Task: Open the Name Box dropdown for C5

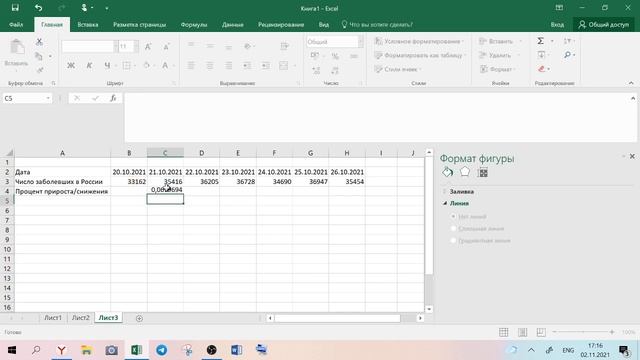Action: [48, 98]
